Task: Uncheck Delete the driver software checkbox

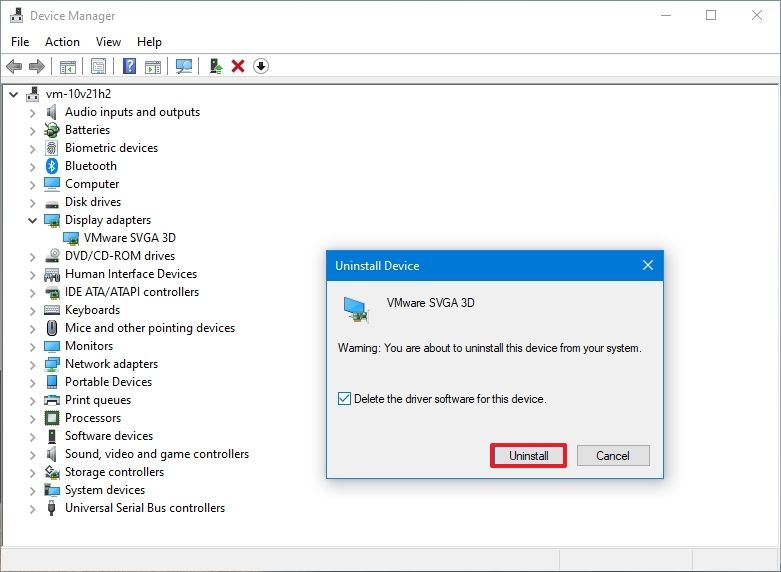Action: [344, 399]
